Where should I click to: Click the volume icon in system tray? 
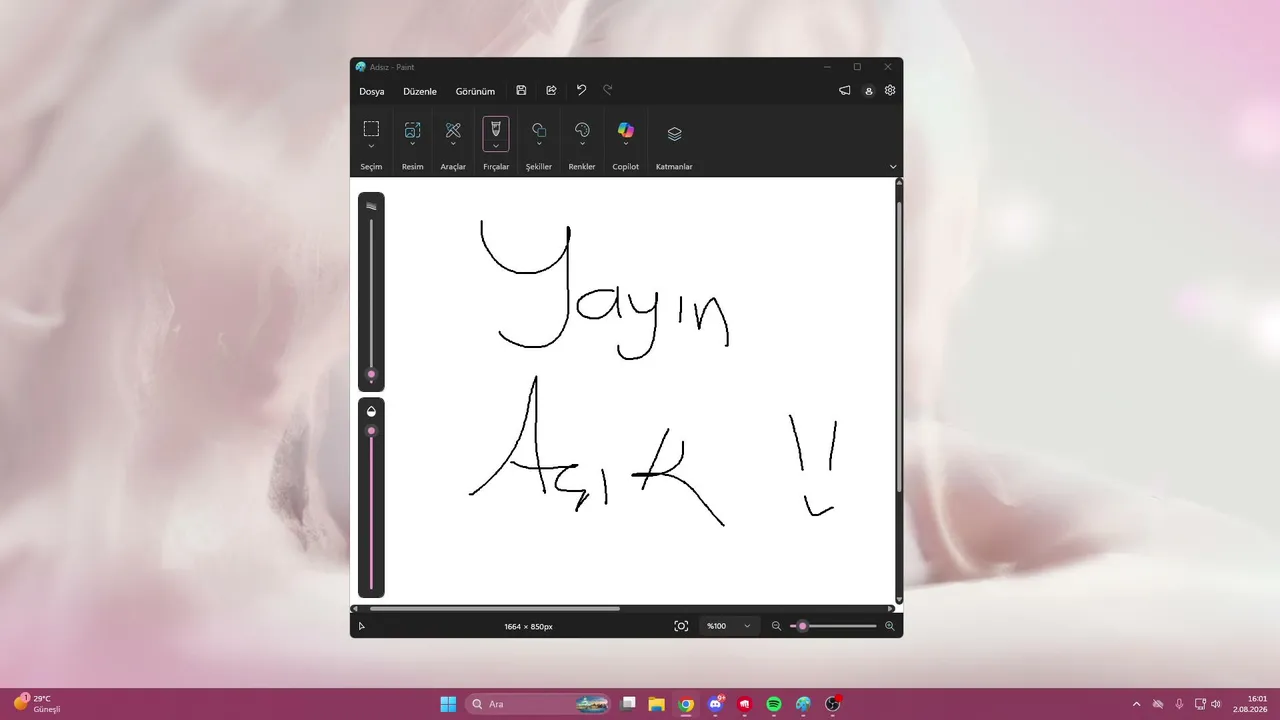(1216, 704)
